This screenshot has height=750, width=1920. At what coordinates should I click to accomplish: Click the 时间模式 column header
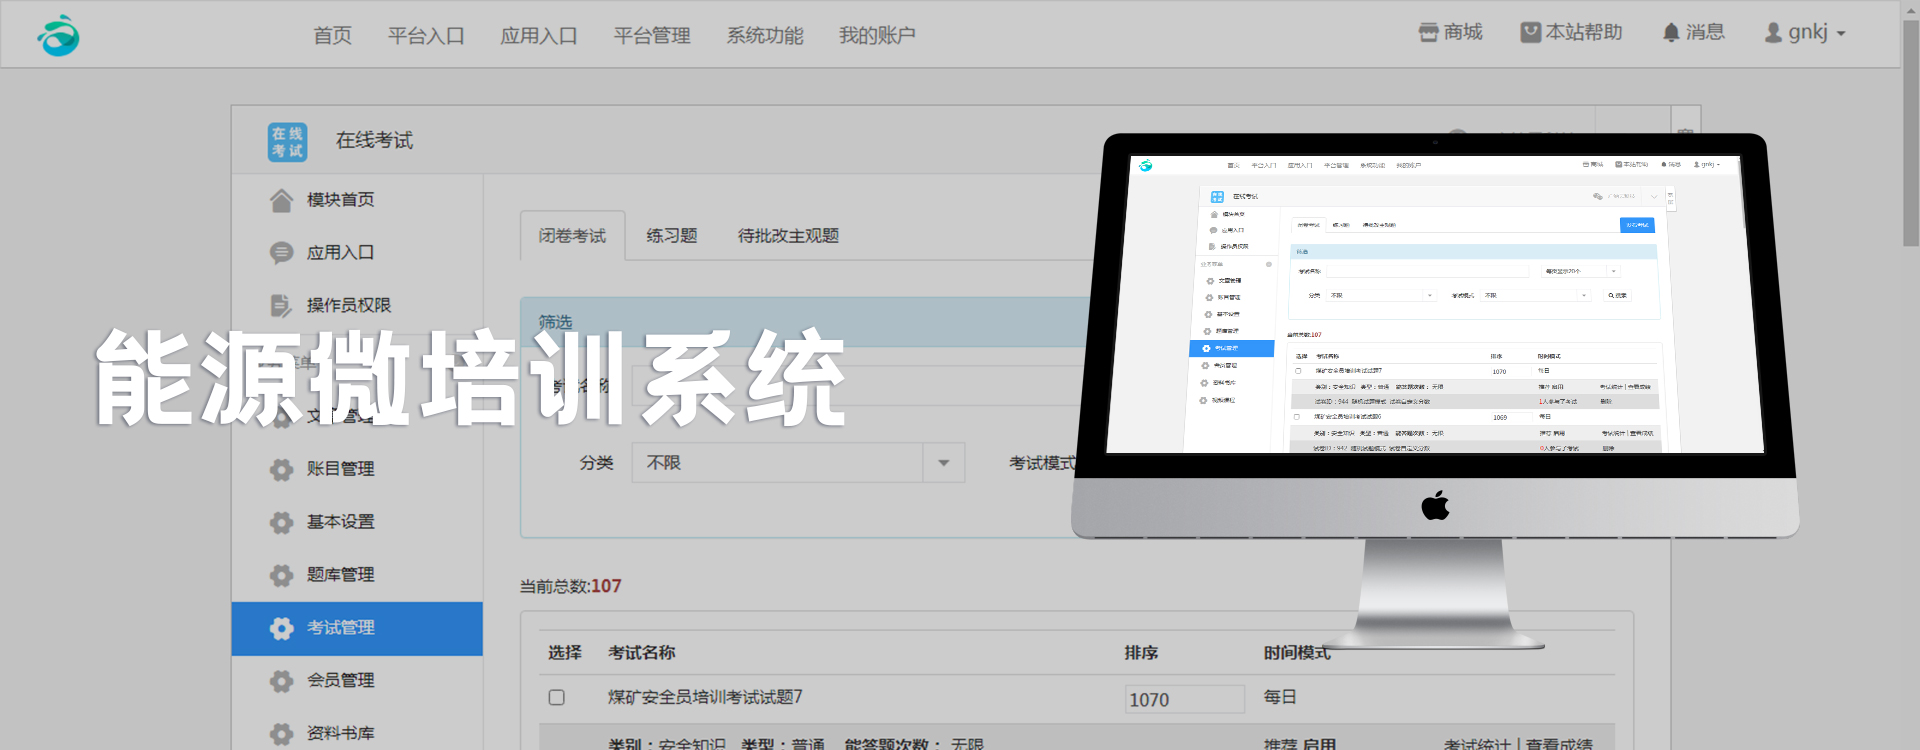pyautogui.click(x=1297, y=653)
